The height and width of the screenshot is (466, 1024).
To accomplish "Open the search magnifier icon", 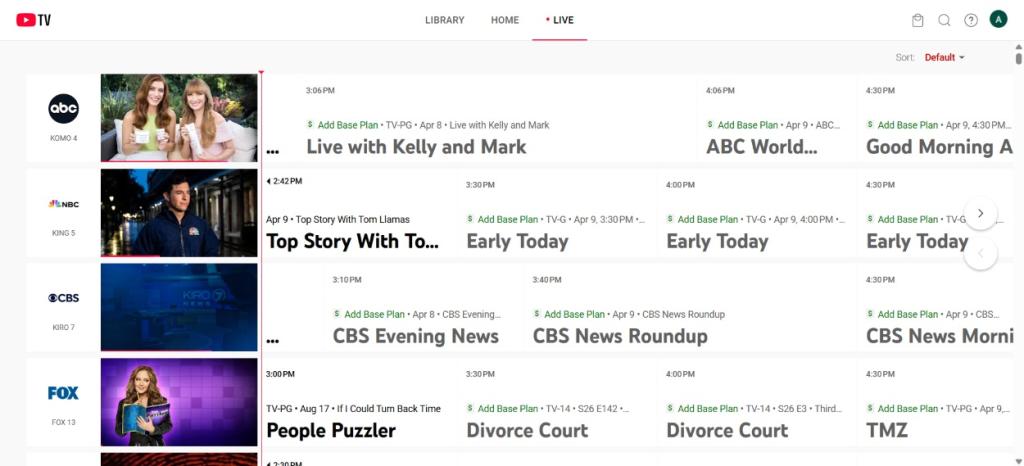I will (944, 20).
